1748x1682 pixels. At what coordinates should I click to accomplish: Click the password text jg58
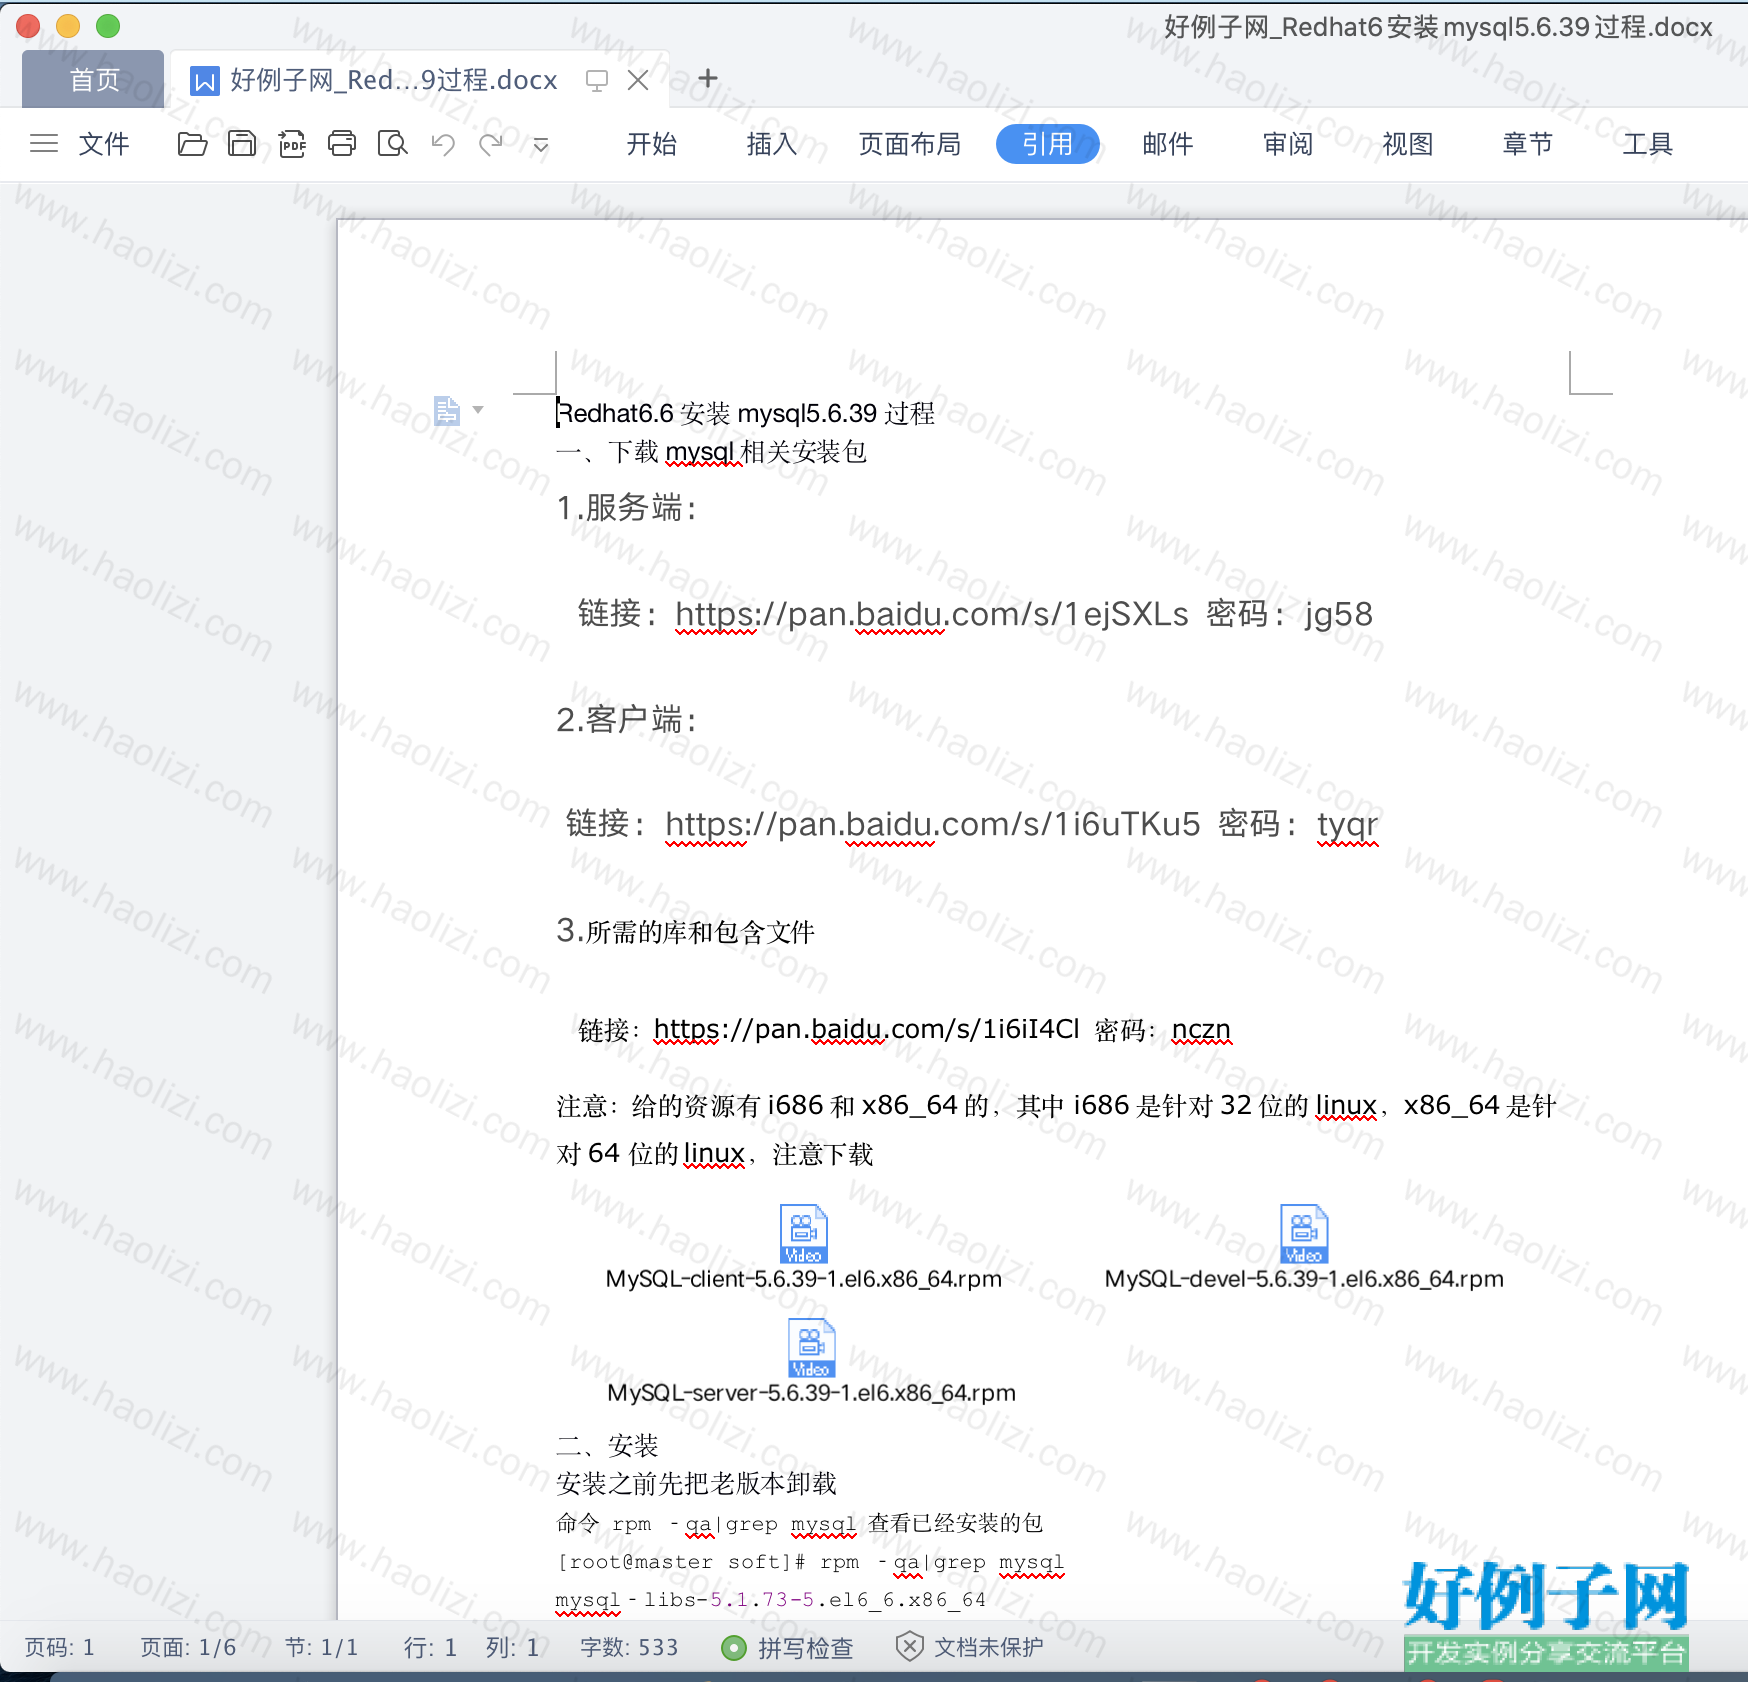(1338, 614)
